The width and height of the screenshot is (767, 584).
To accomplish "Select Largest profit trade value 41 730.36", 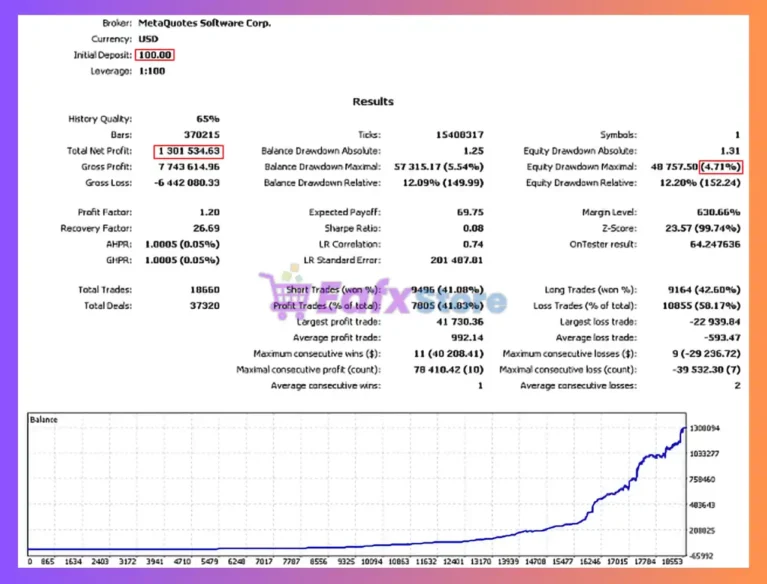I will pyautogui.click(x=460, y=321).
